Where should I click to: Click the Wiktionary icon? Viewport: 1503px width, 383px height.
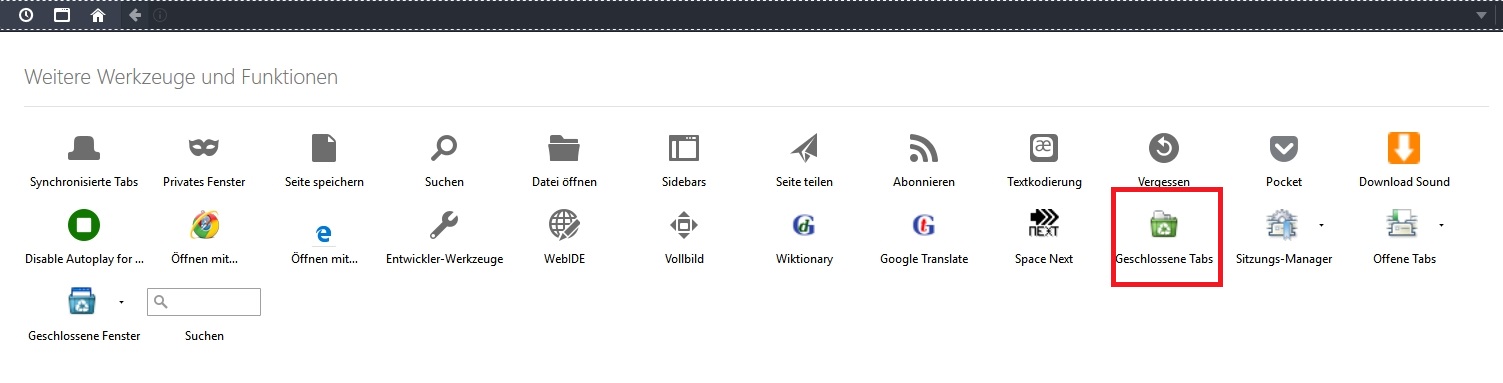coord(804,226)
